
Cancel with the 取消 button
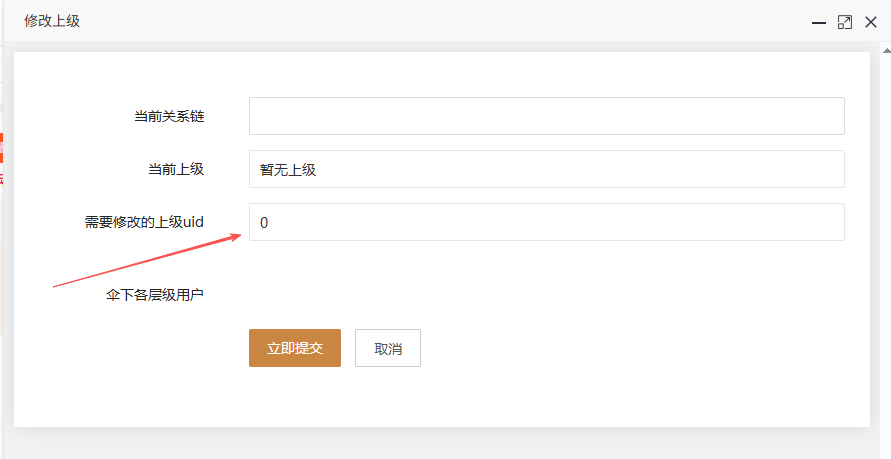(387, 348)
